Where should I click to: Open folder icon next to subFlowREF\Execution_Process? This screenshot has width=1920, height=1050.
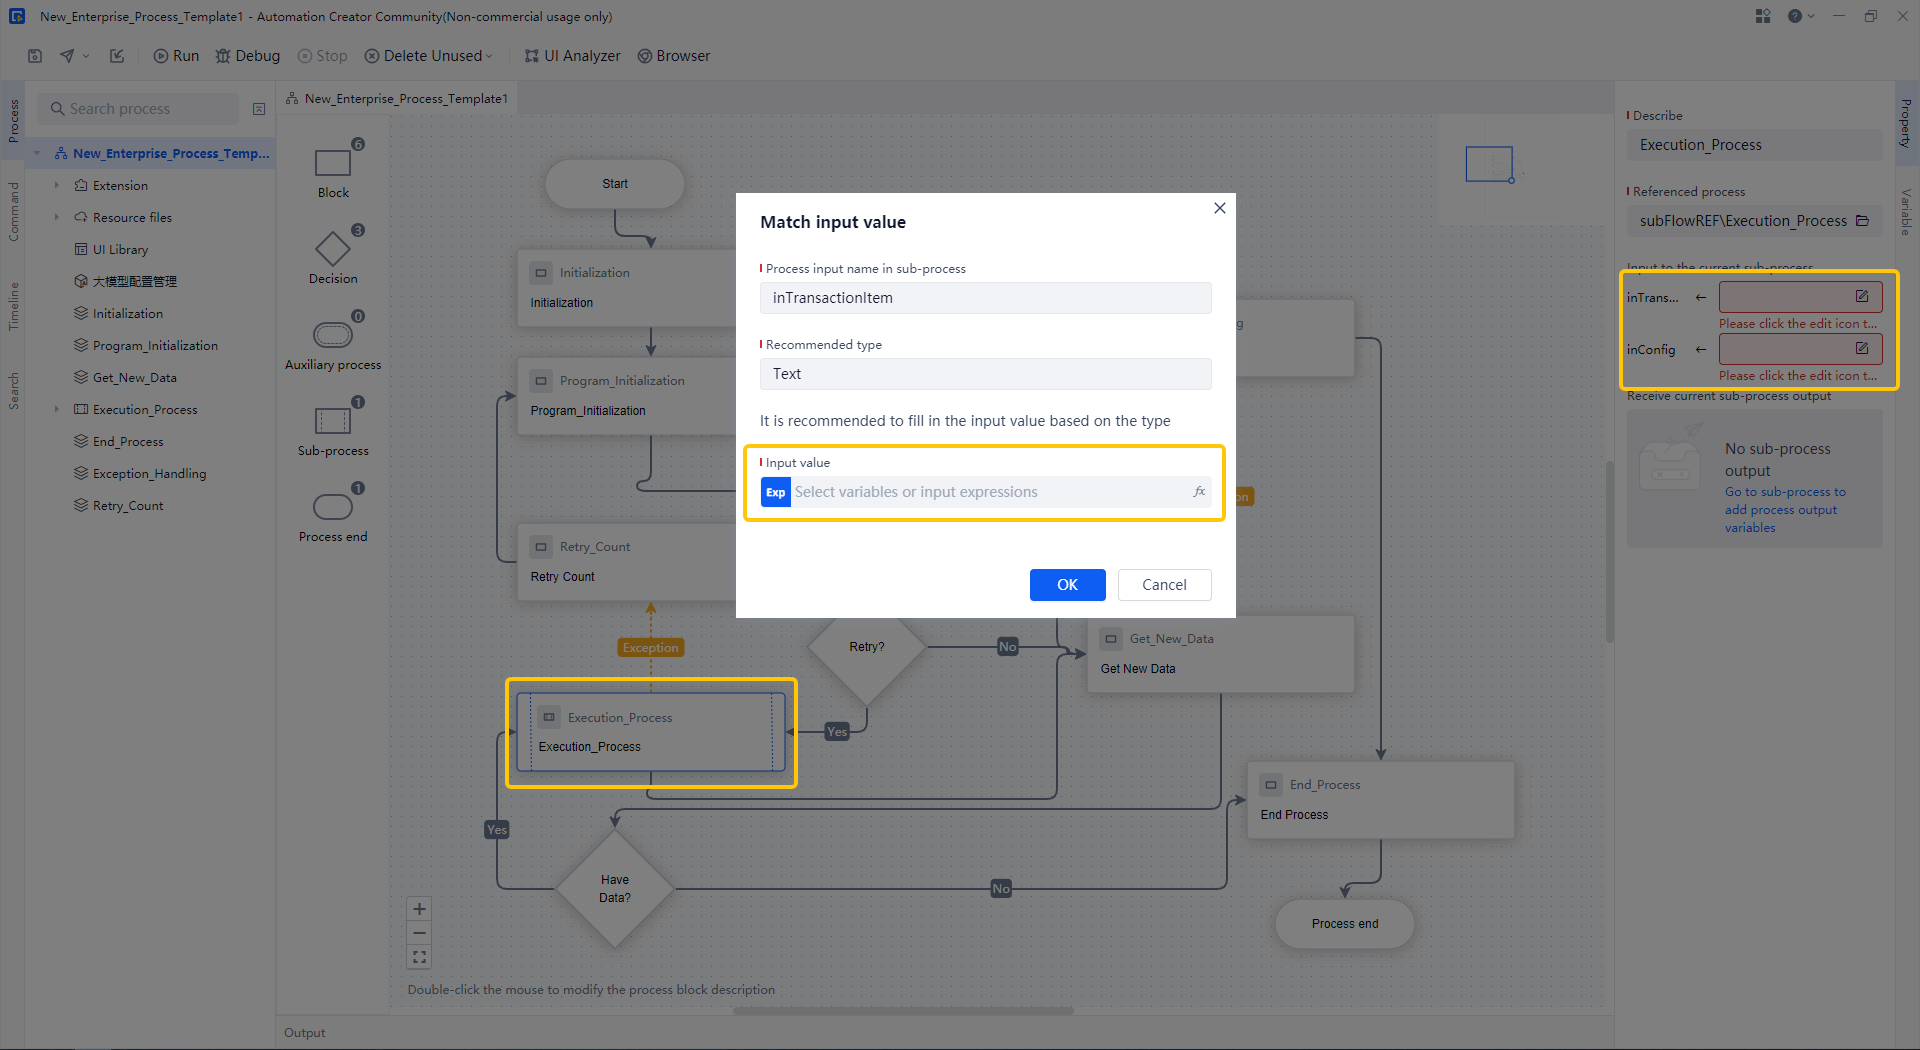click(x=1864, y=220)
